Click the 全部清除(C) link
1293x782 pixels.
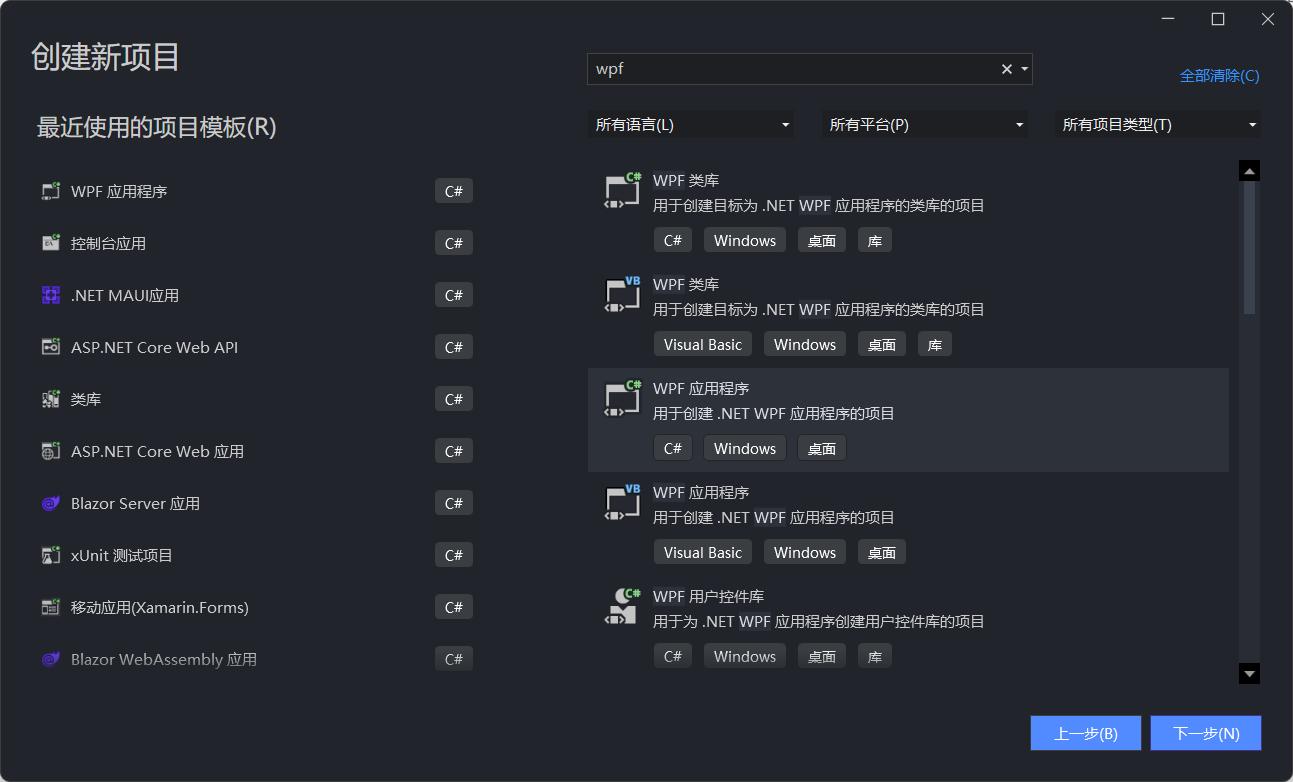[x=1219, y=75]
